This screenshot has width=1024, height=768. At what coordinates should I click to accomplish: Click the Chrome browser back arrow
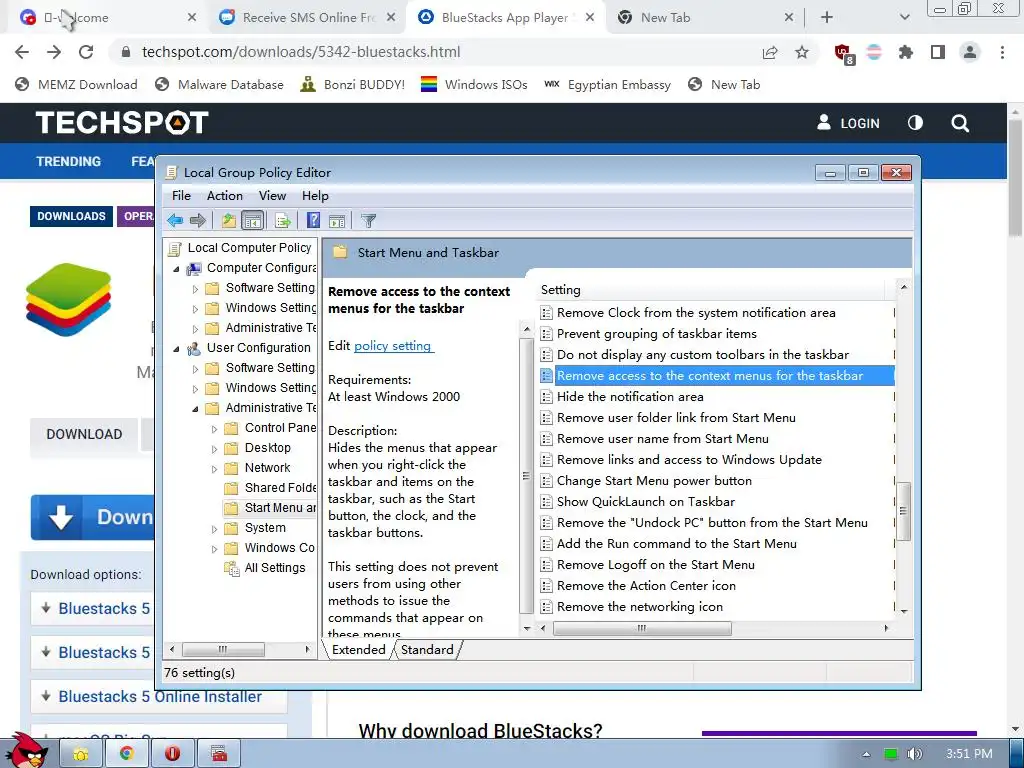click(x=22, y=52)
